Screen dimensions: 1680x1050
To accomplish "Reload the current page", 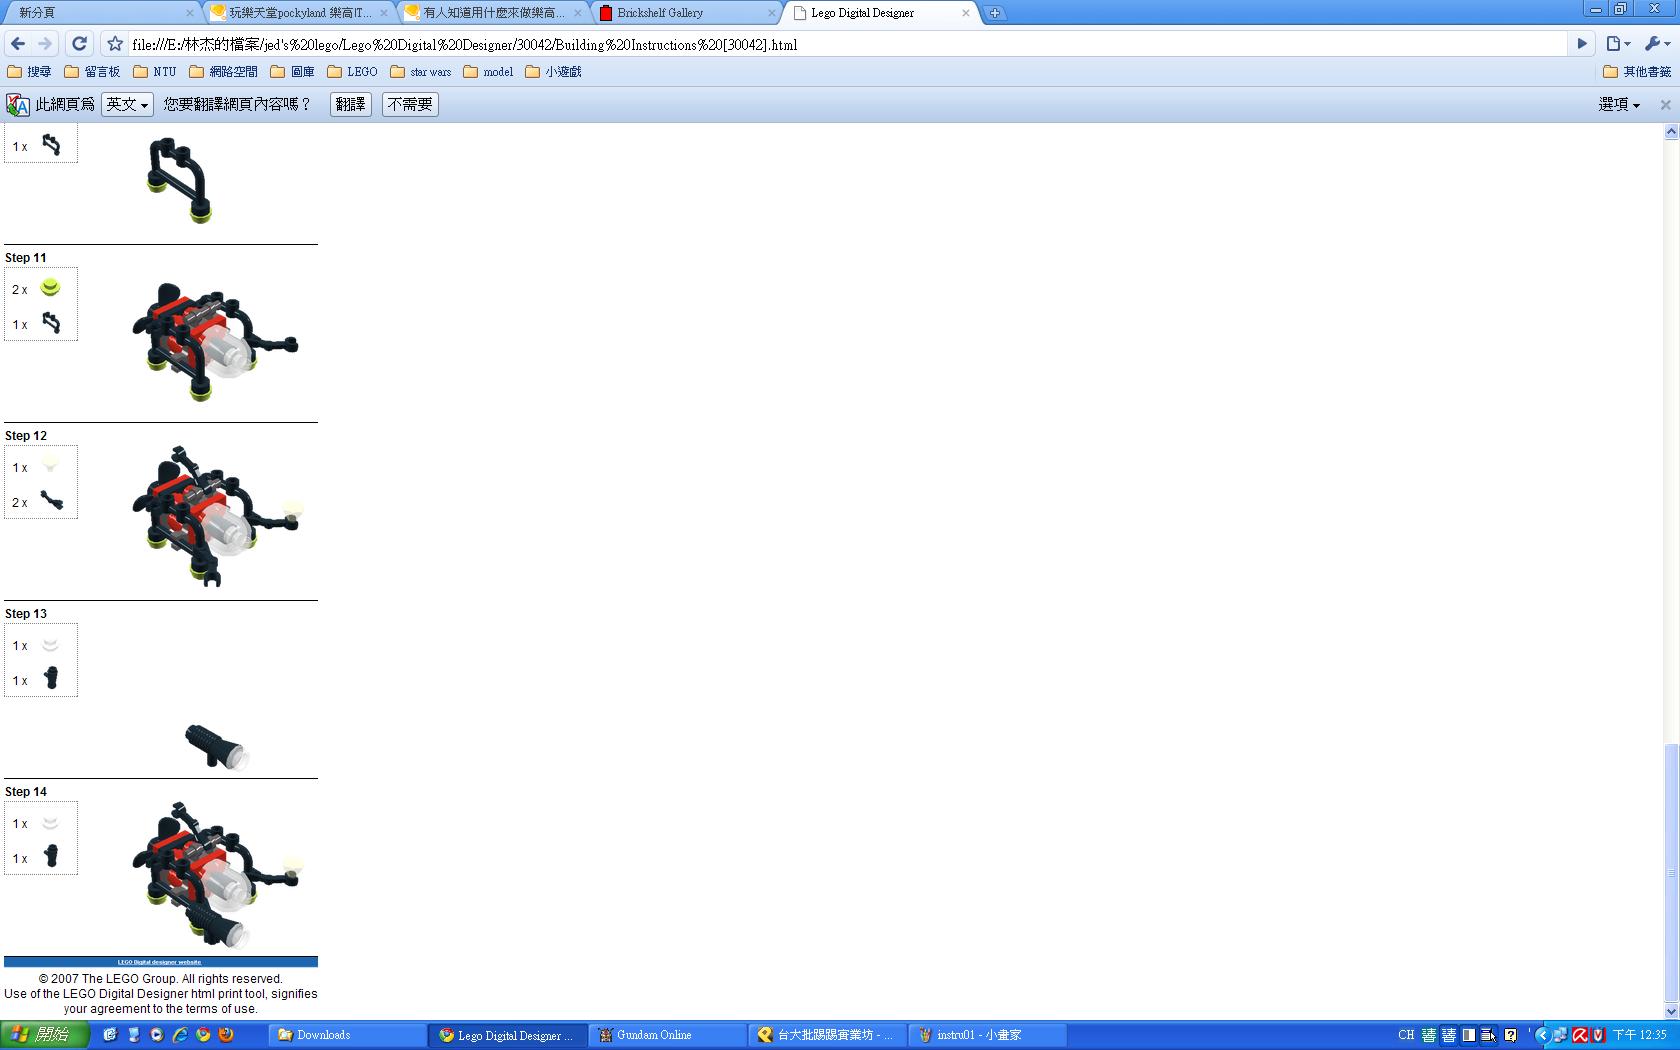I will (79, 44).
